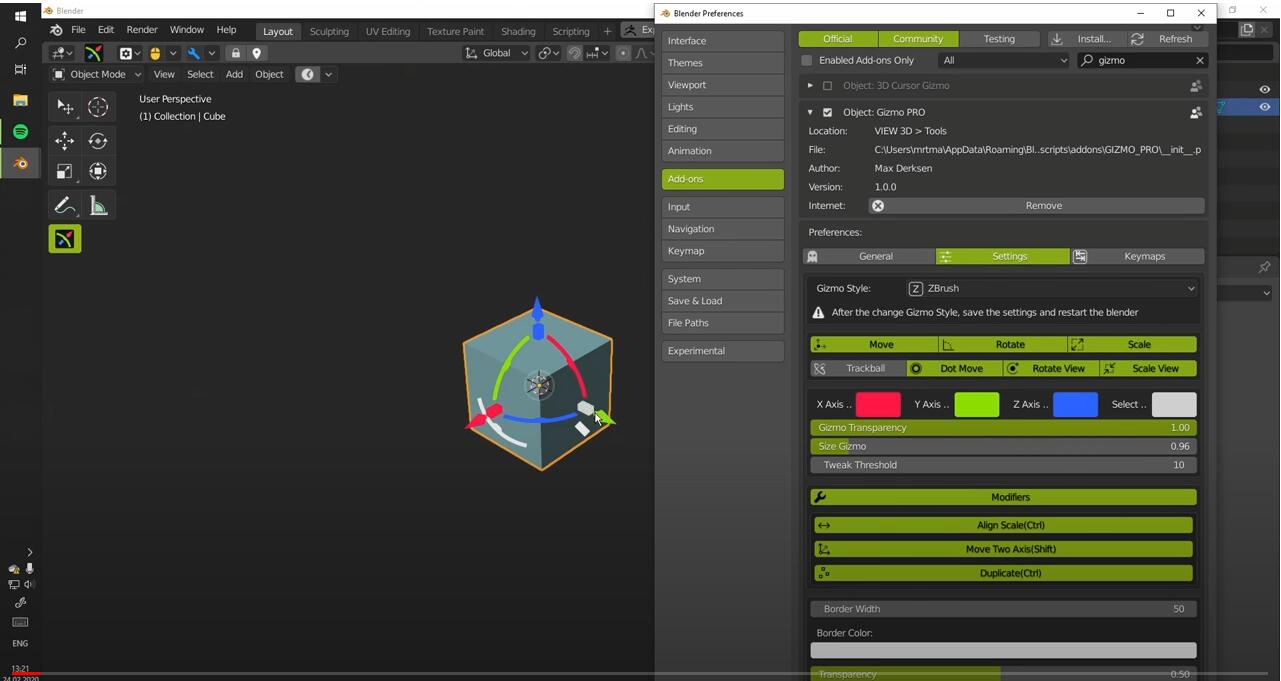Screen dimensions: 1281x681
Task: Open the Blender logo menu
Action: tap(56, 30)
